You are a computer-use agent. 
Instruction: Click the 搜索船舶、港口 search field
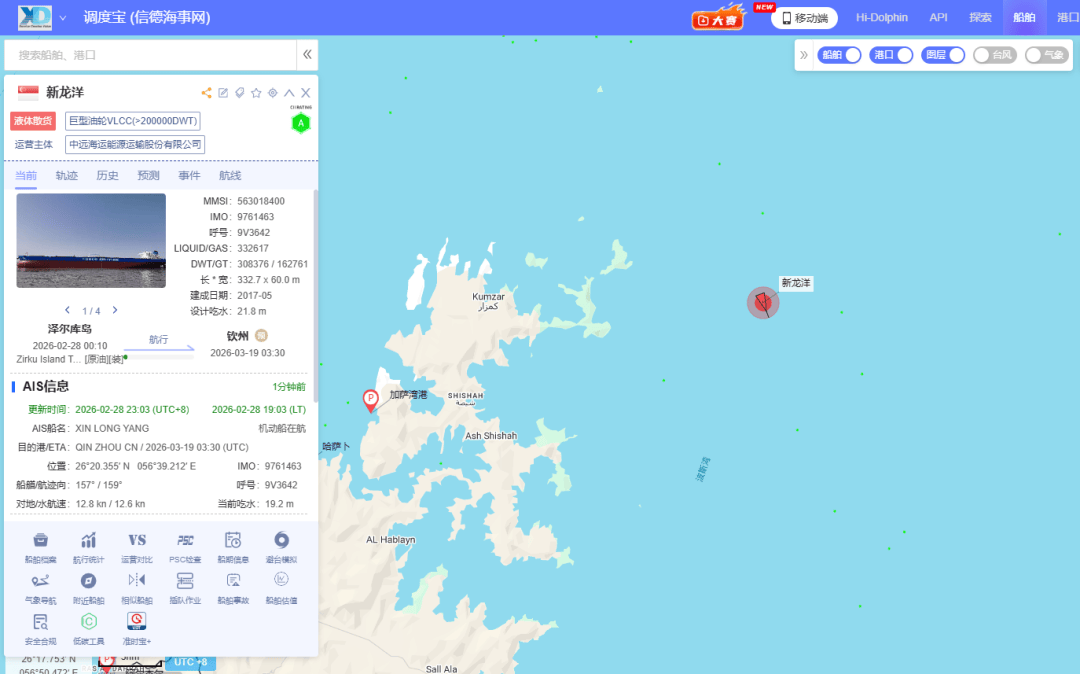click(x=150, y=55)
